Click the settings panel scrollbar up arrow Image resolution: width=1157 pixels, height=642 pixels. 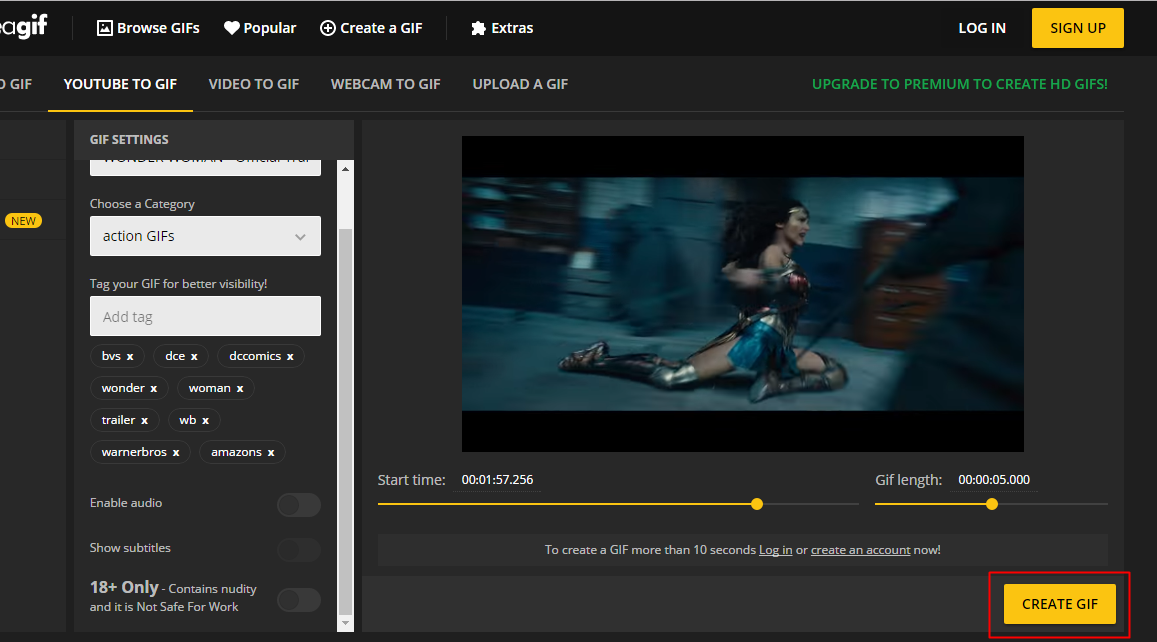pos(345,169)
